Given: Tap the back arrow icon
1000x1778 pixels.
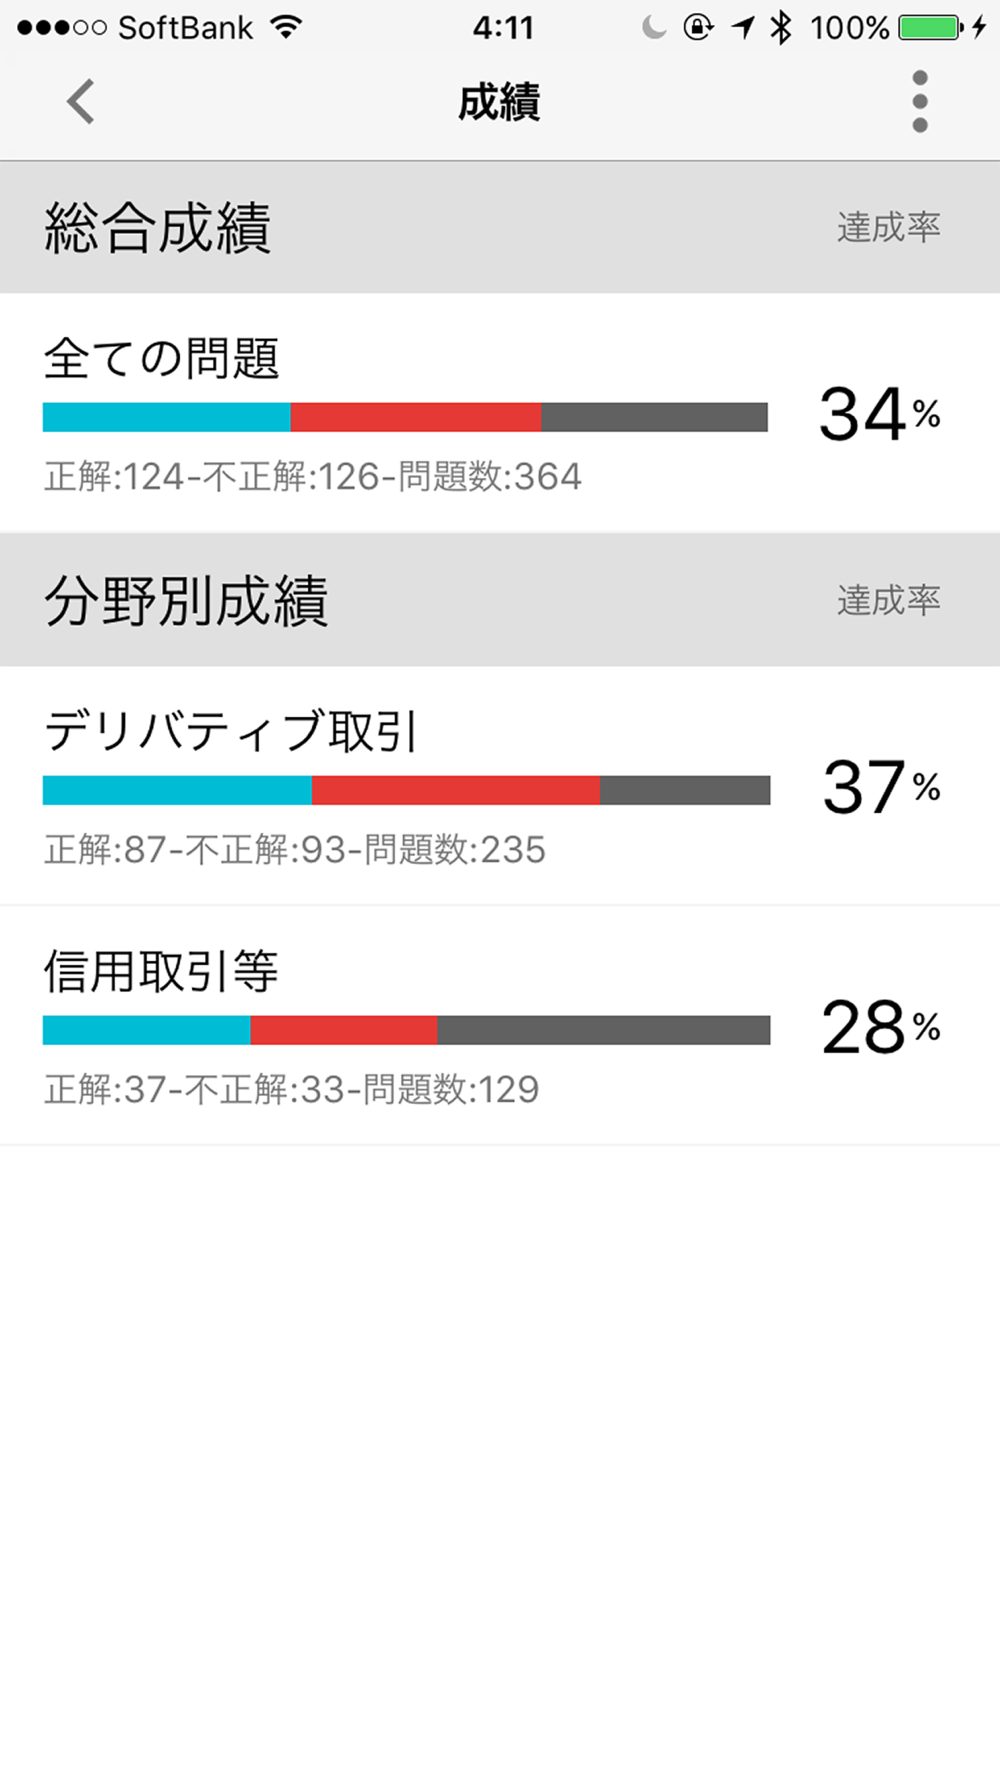Looking at the screenshot, I should (80, 101).
